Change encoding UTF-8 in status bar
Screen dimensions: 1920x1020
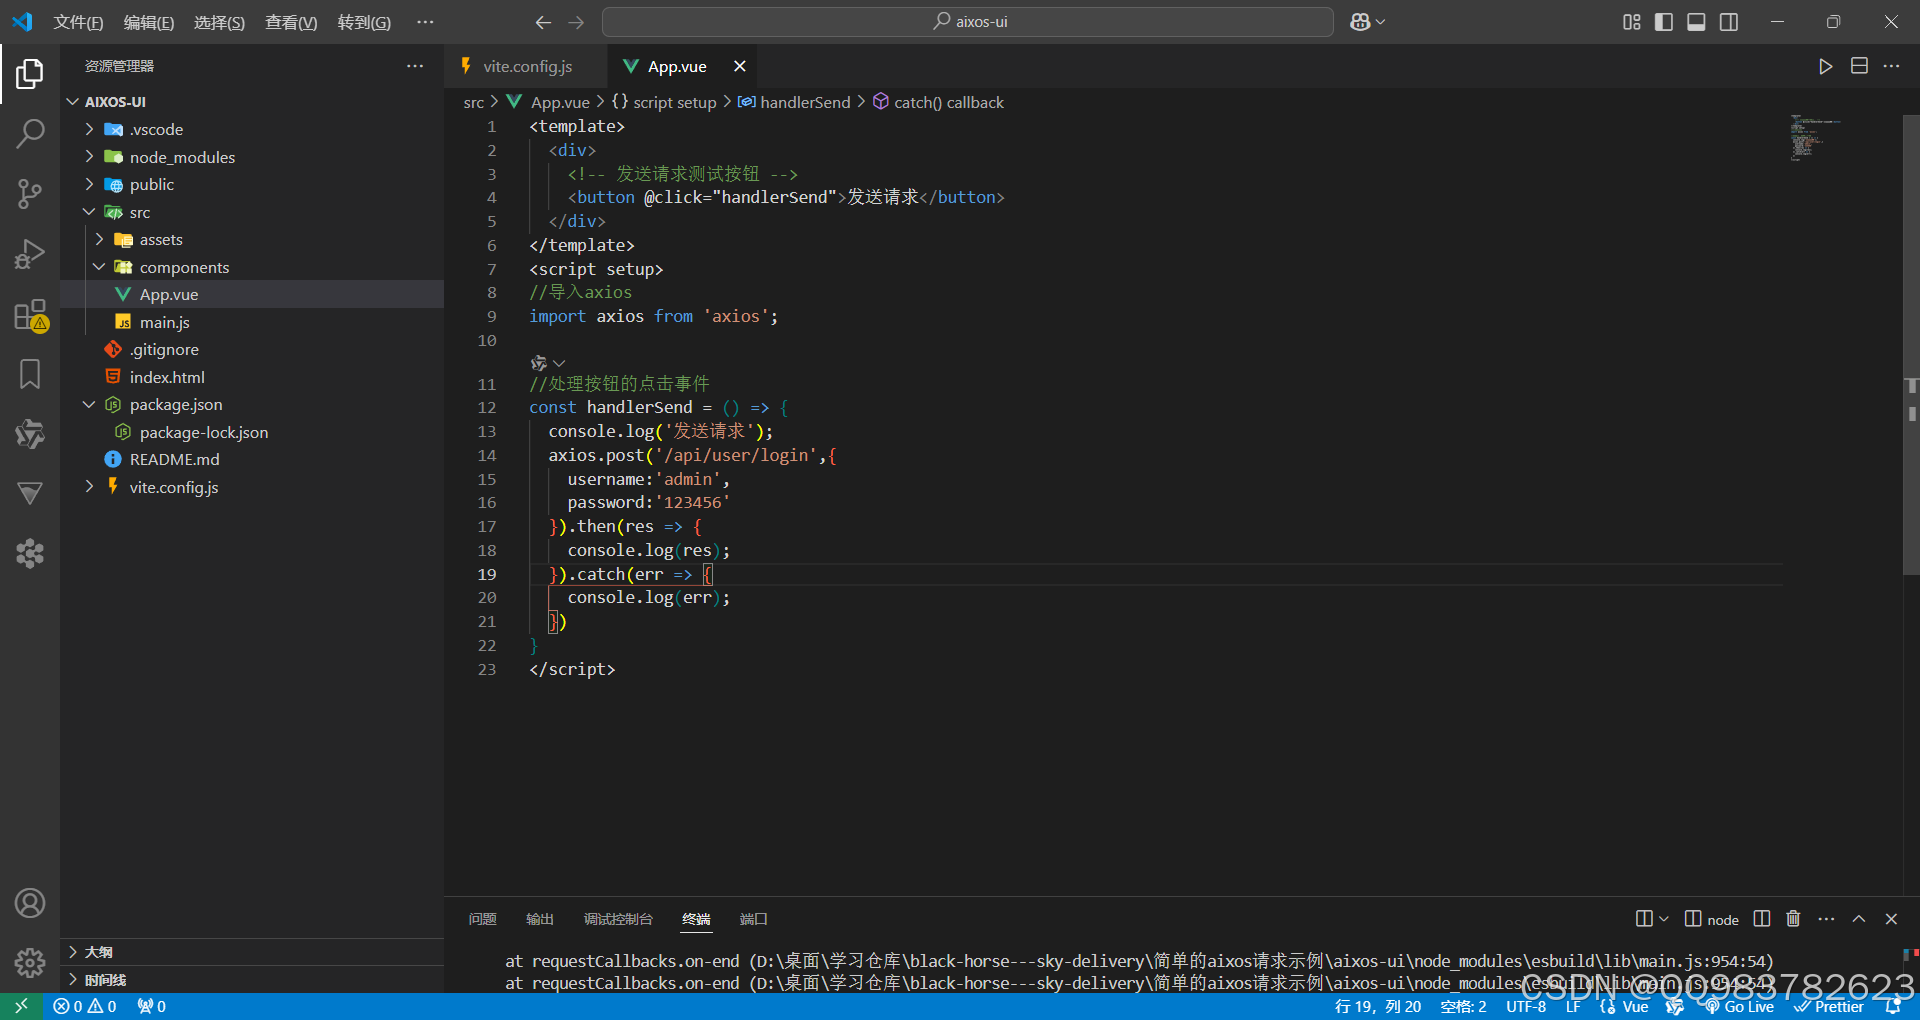[x=1526, y=1007]
